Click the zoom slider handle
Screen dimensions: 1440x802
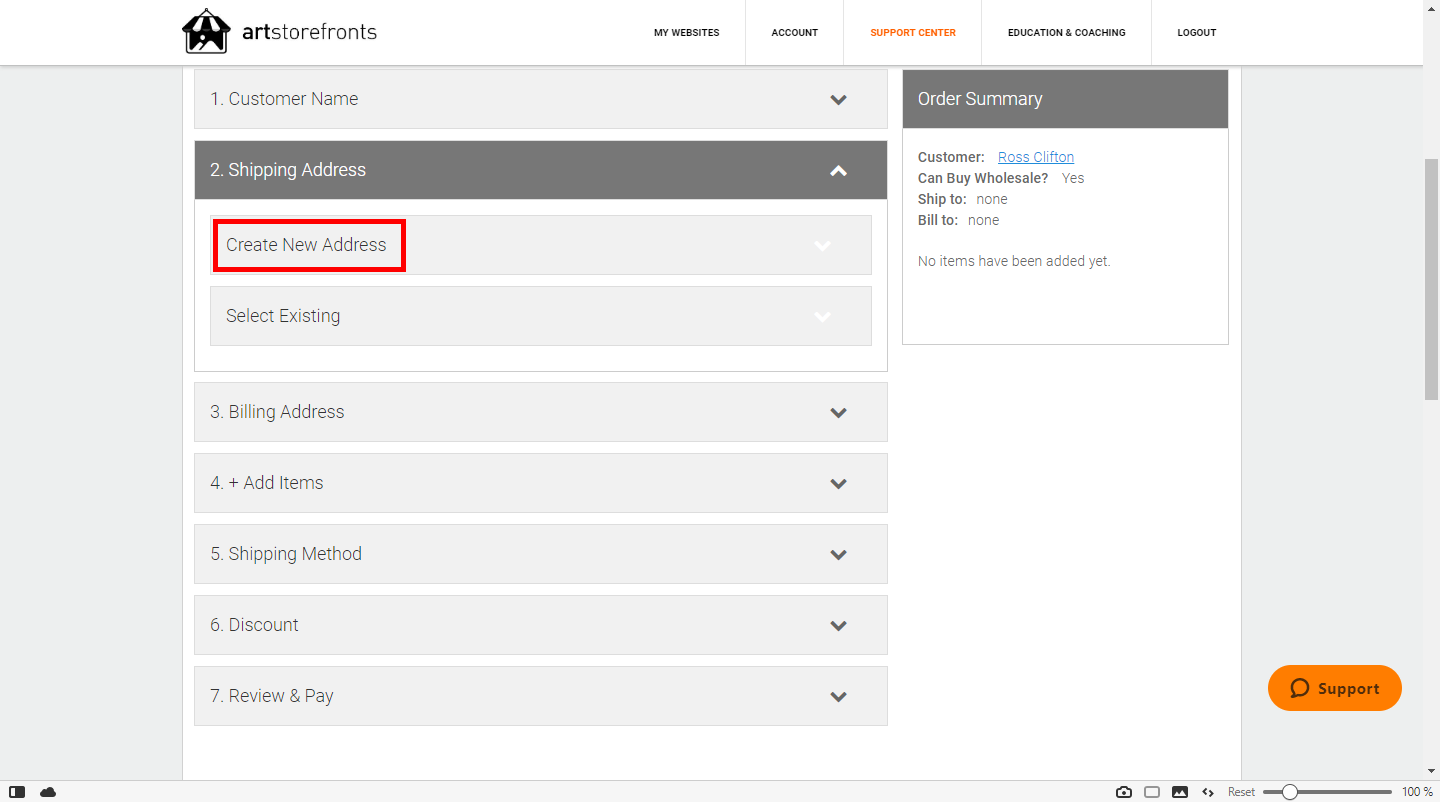1290,792
